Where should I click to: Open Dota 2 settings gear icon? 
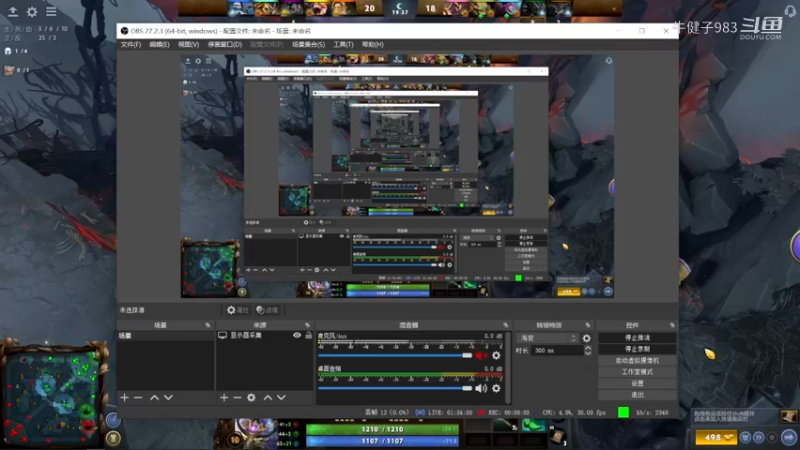[32, 11]
